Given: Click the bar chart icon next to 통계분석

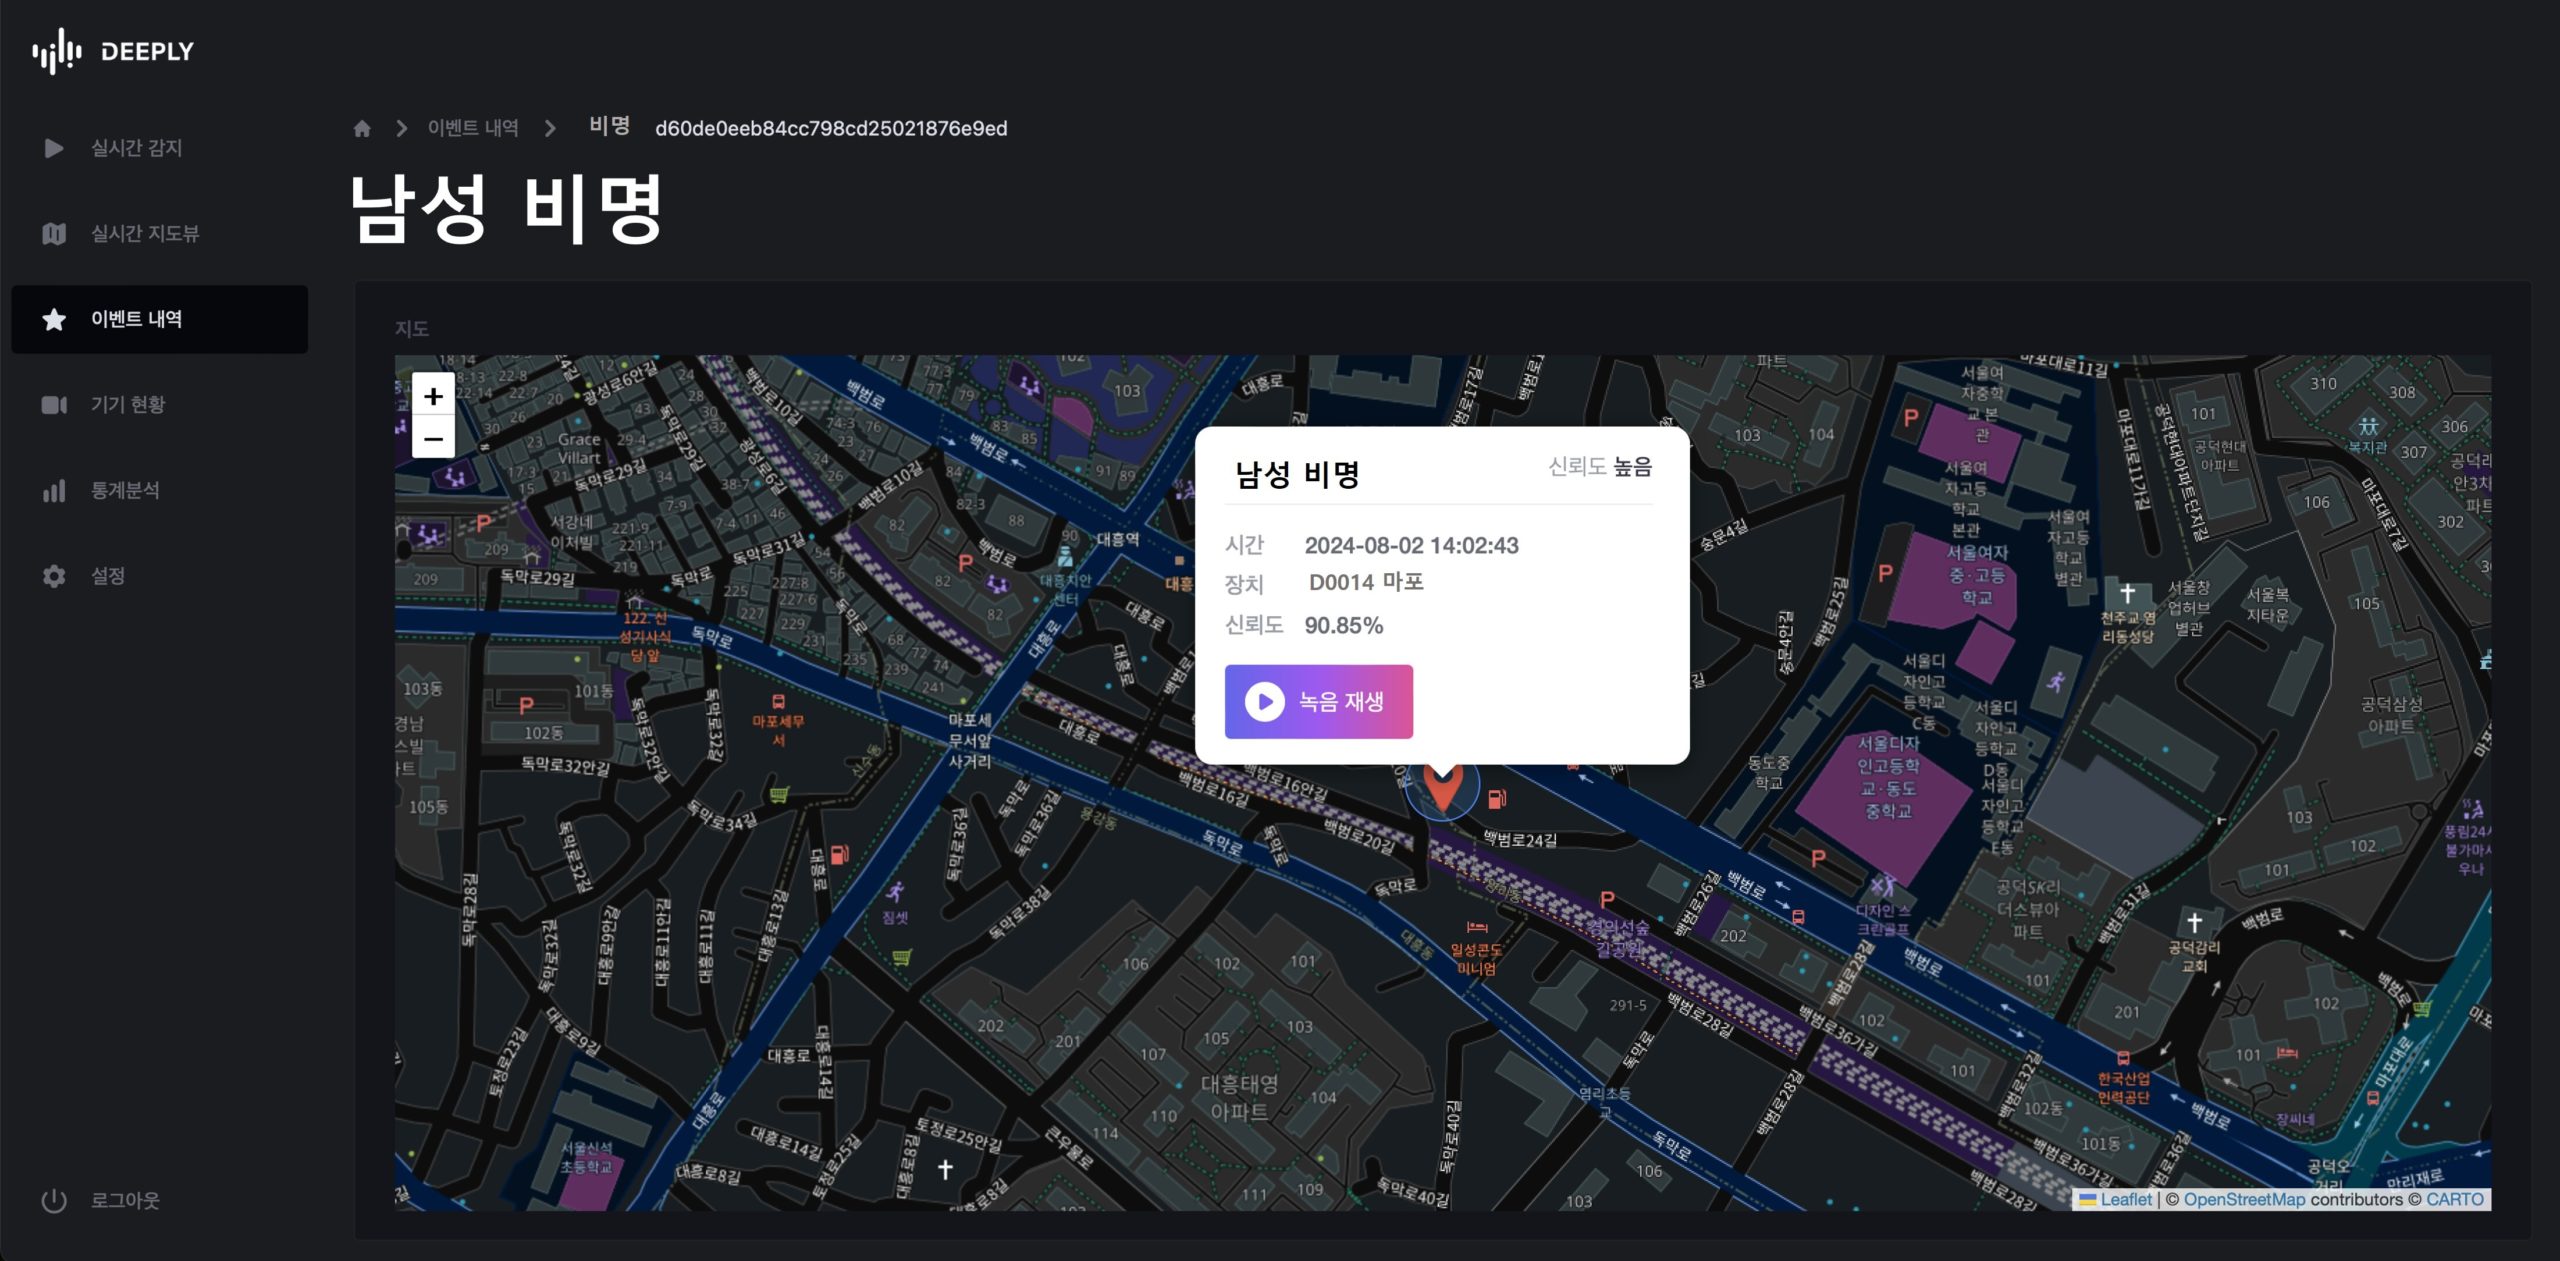Looking at the screenshot, I should pyautogui.click(x=54, y=490).
